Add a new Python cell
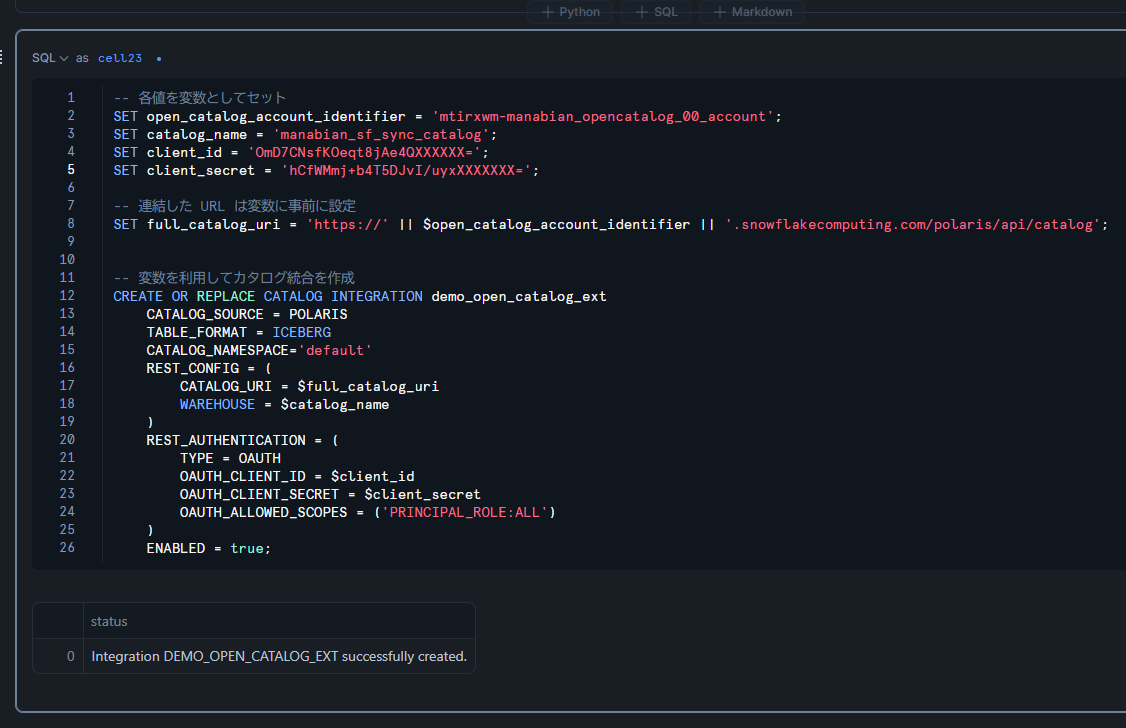 570,12
